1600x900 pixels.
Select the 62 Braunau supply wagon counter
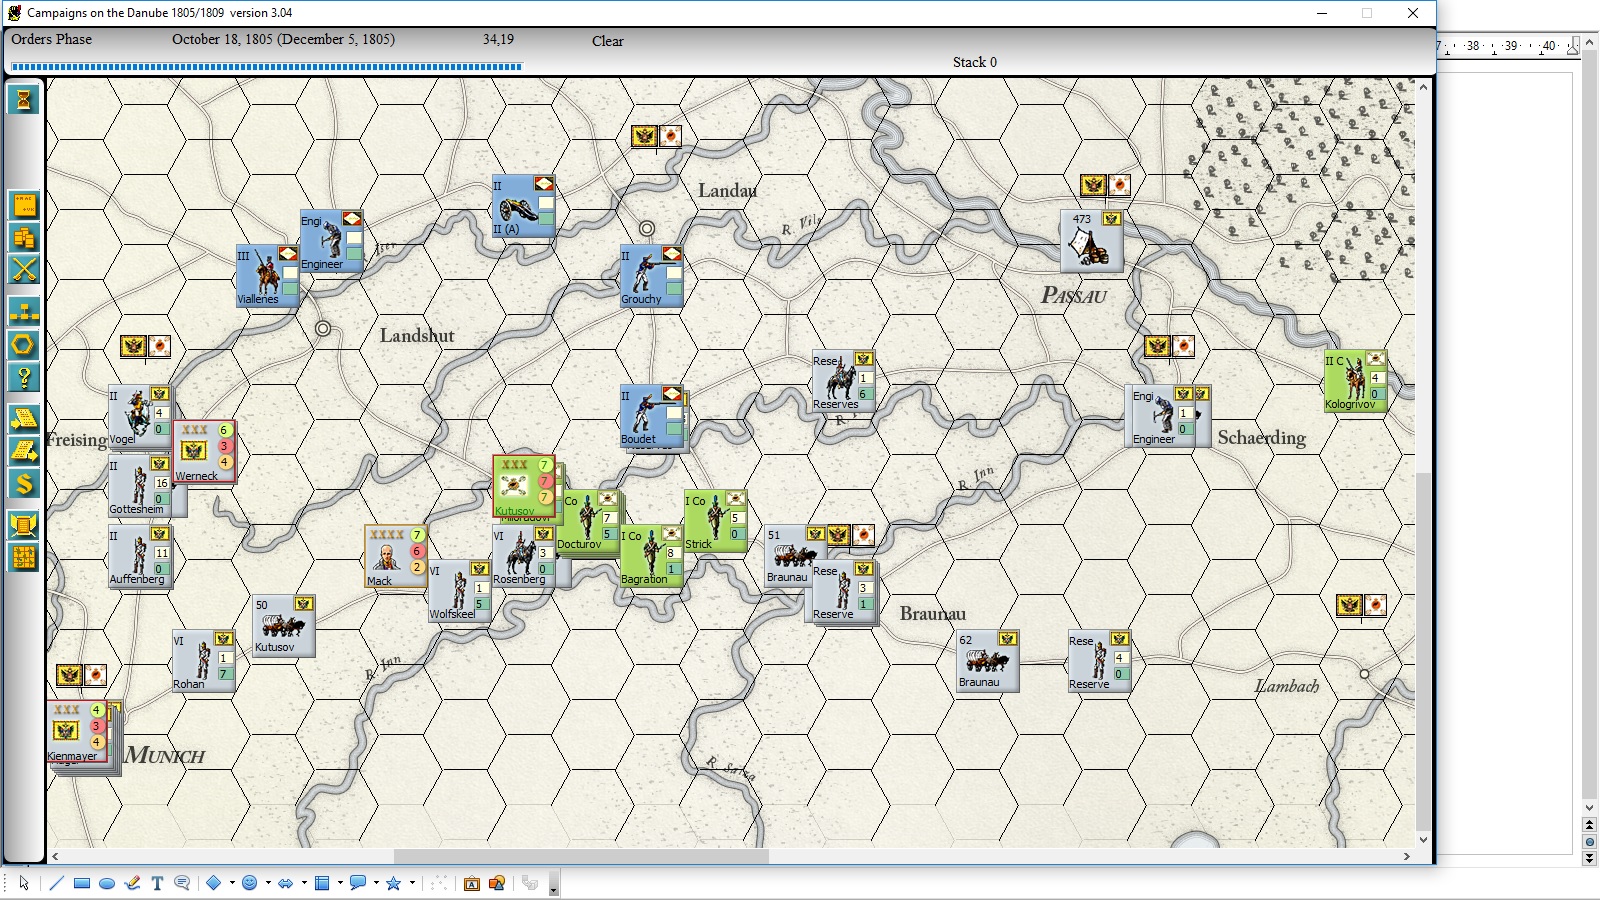988,661
